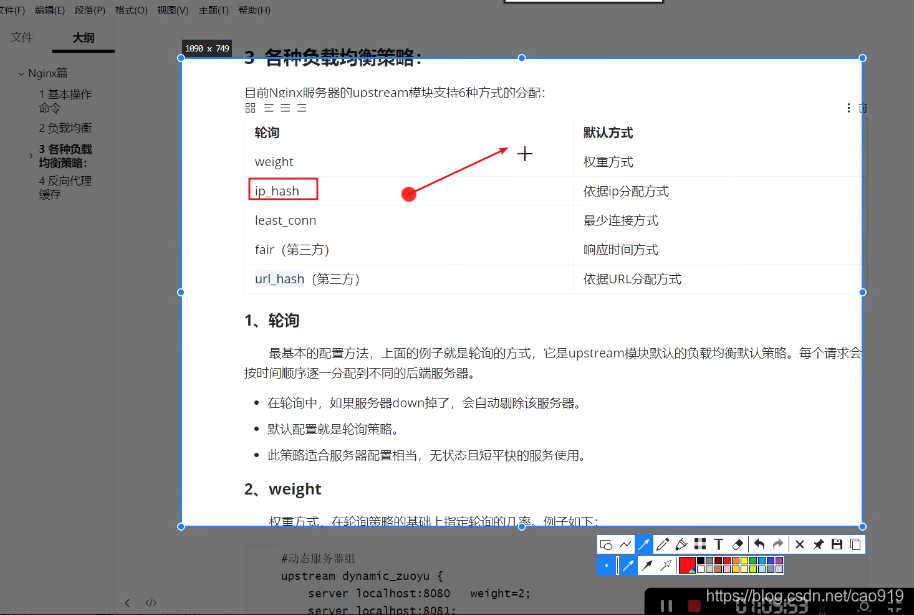Switch to the 文件 sidebar tab
914x615 pixels.
click(x=23, y=37)
